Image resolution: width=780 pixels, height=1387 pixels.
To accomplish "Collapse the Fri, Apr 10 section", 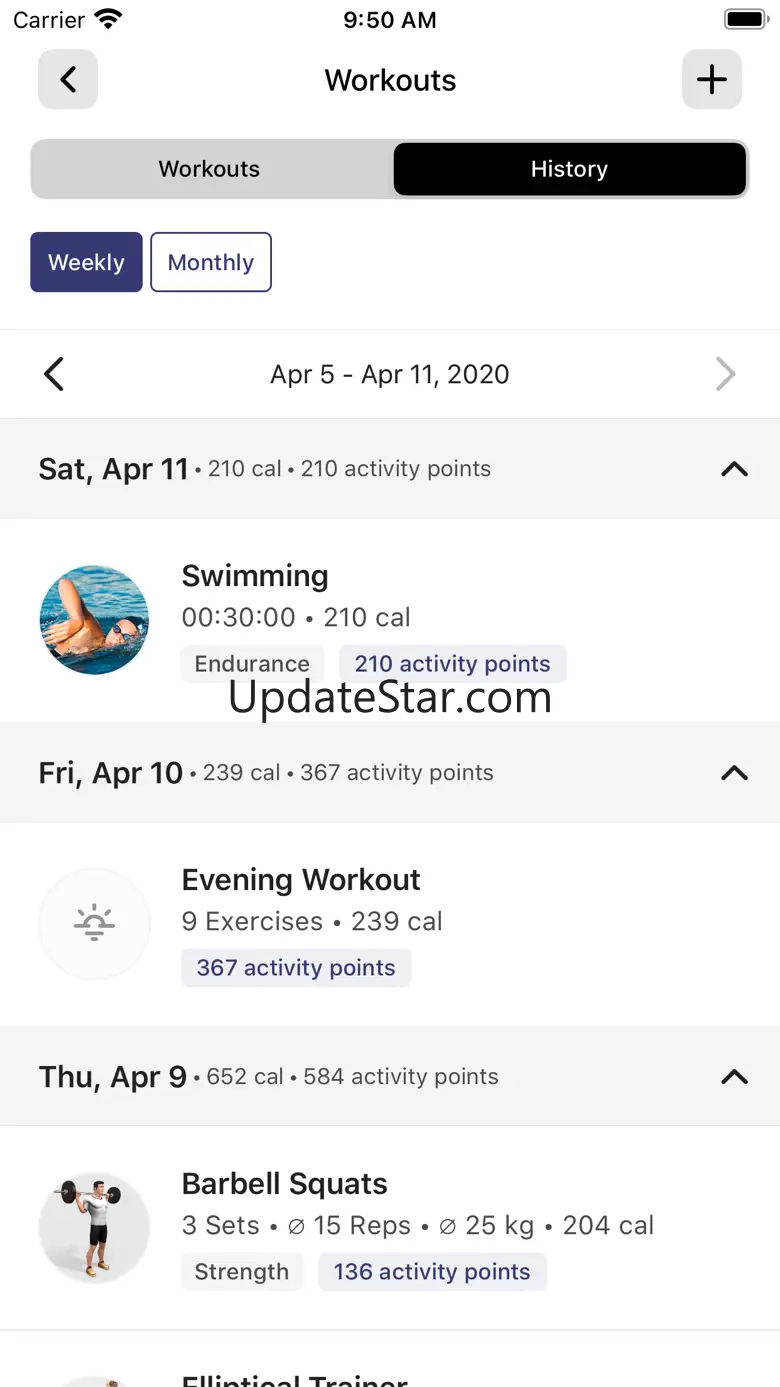I will [x=734, y=773].
